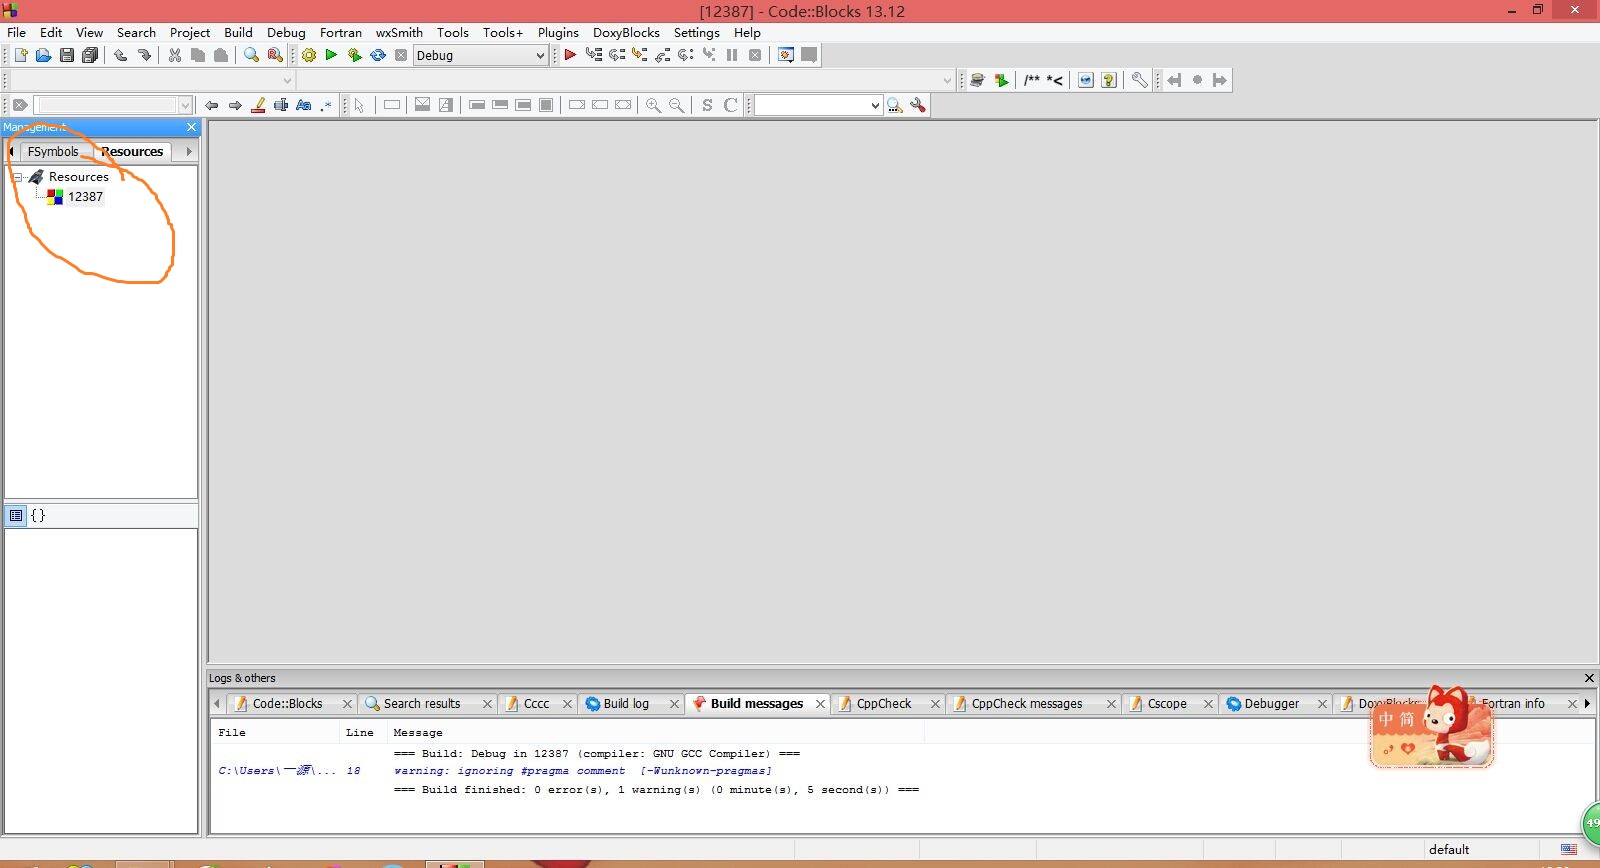Click the ThreadSearch options wrench icon
The height and width of the screenshot is (868, 1600).
pos(918,105)
